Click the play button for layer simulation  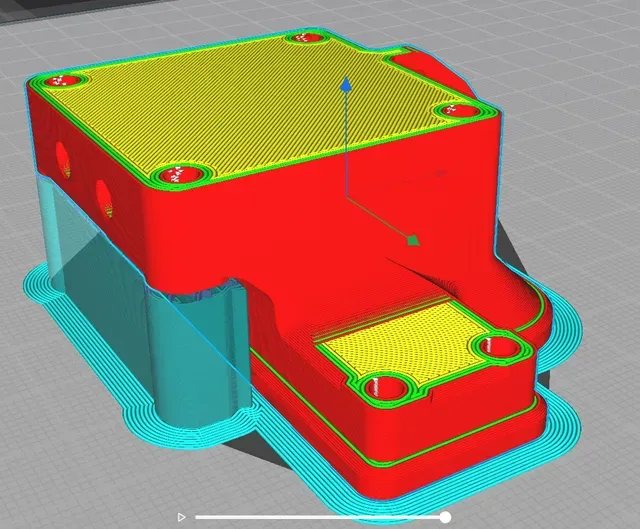181,517
